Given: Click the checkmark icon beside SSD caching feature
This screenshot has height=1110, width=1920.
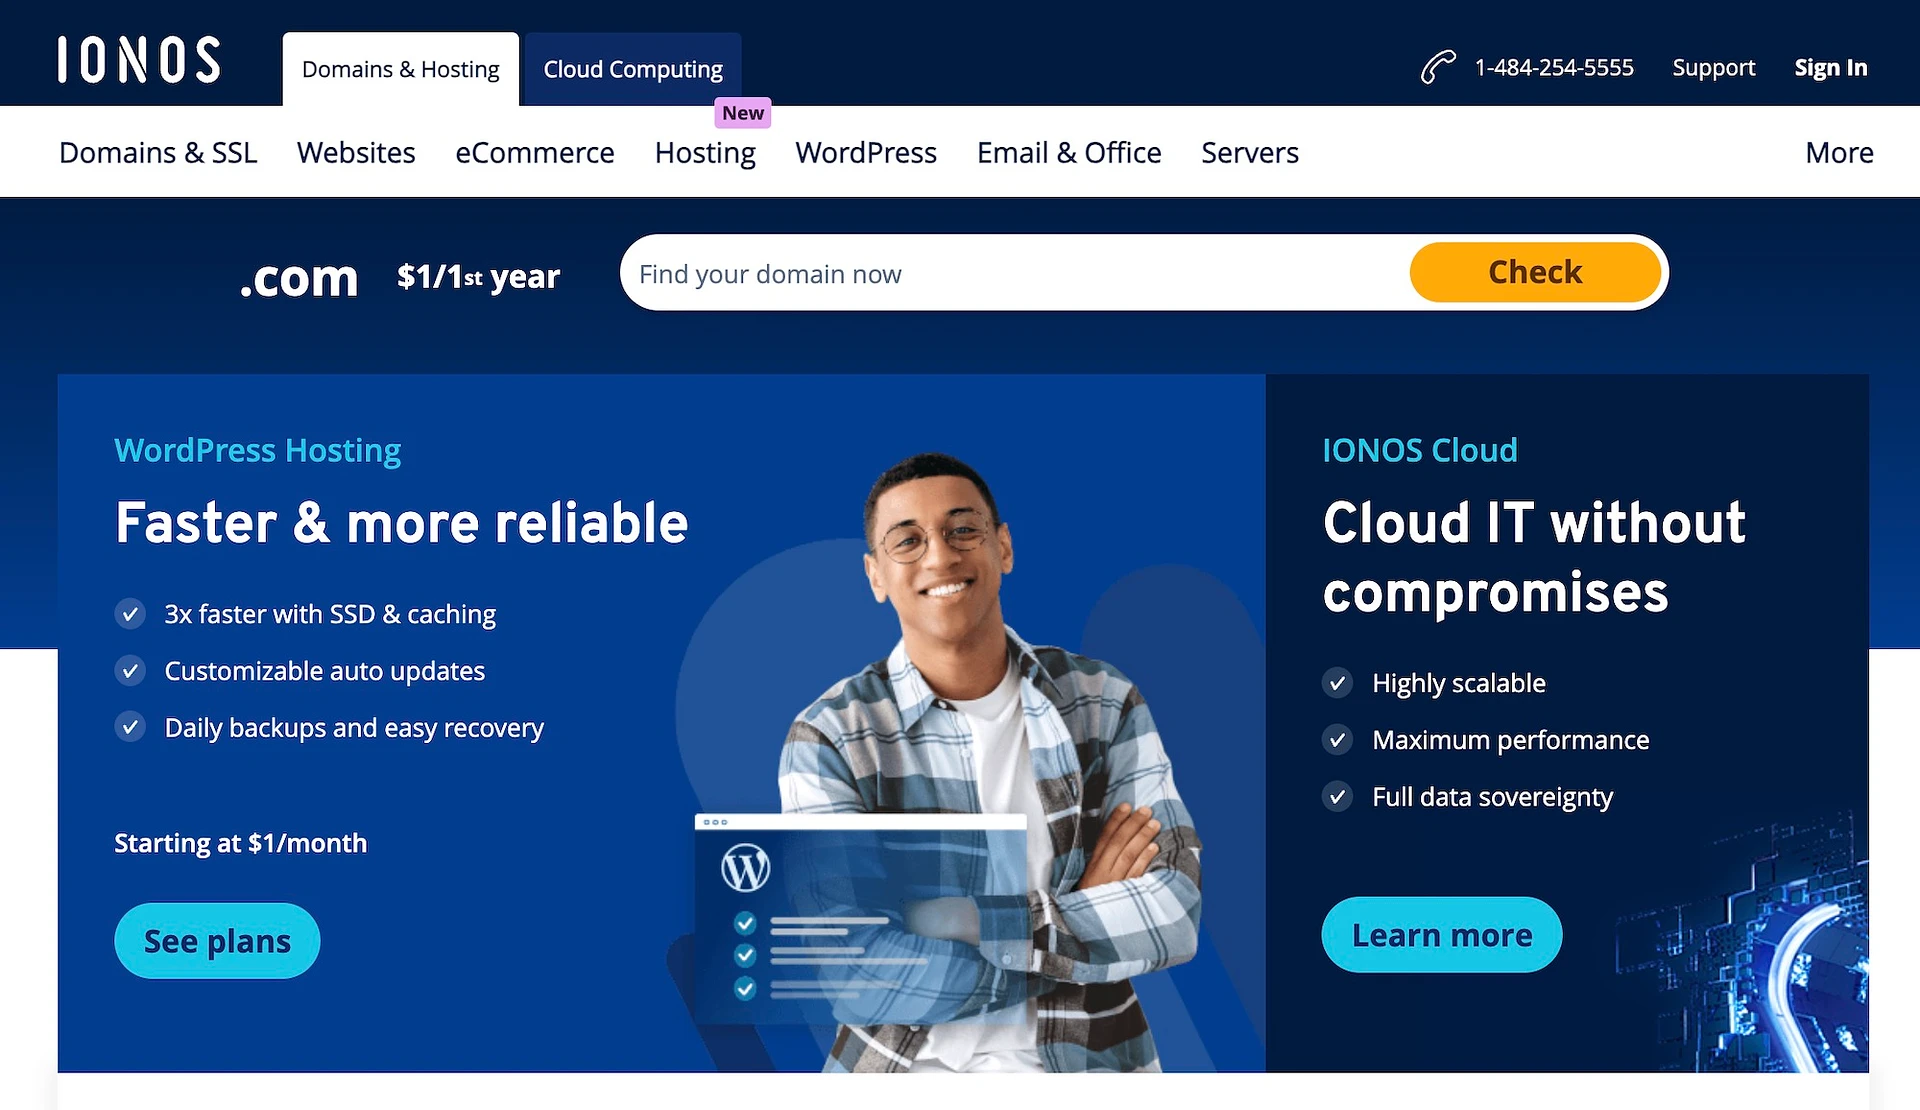Looking at the screenshot, I should click(x=128, y=612).
